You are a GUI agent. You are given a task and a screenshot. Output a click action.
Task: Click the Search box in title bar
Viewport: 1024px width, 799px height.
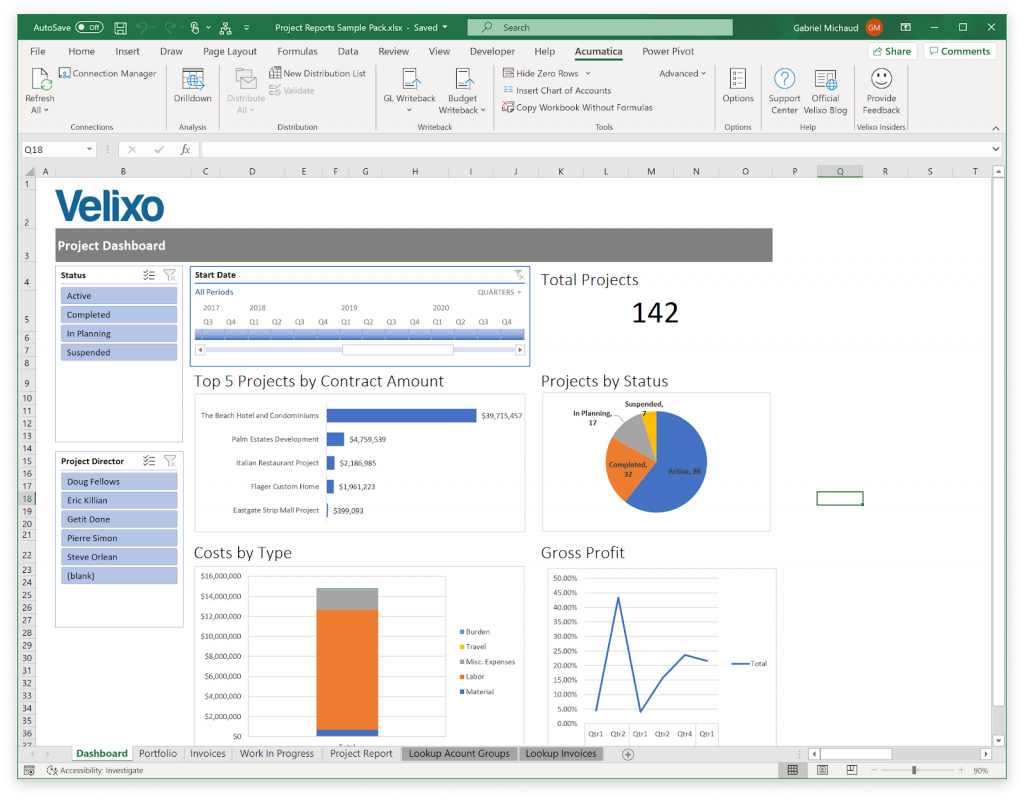coord(600,27)
